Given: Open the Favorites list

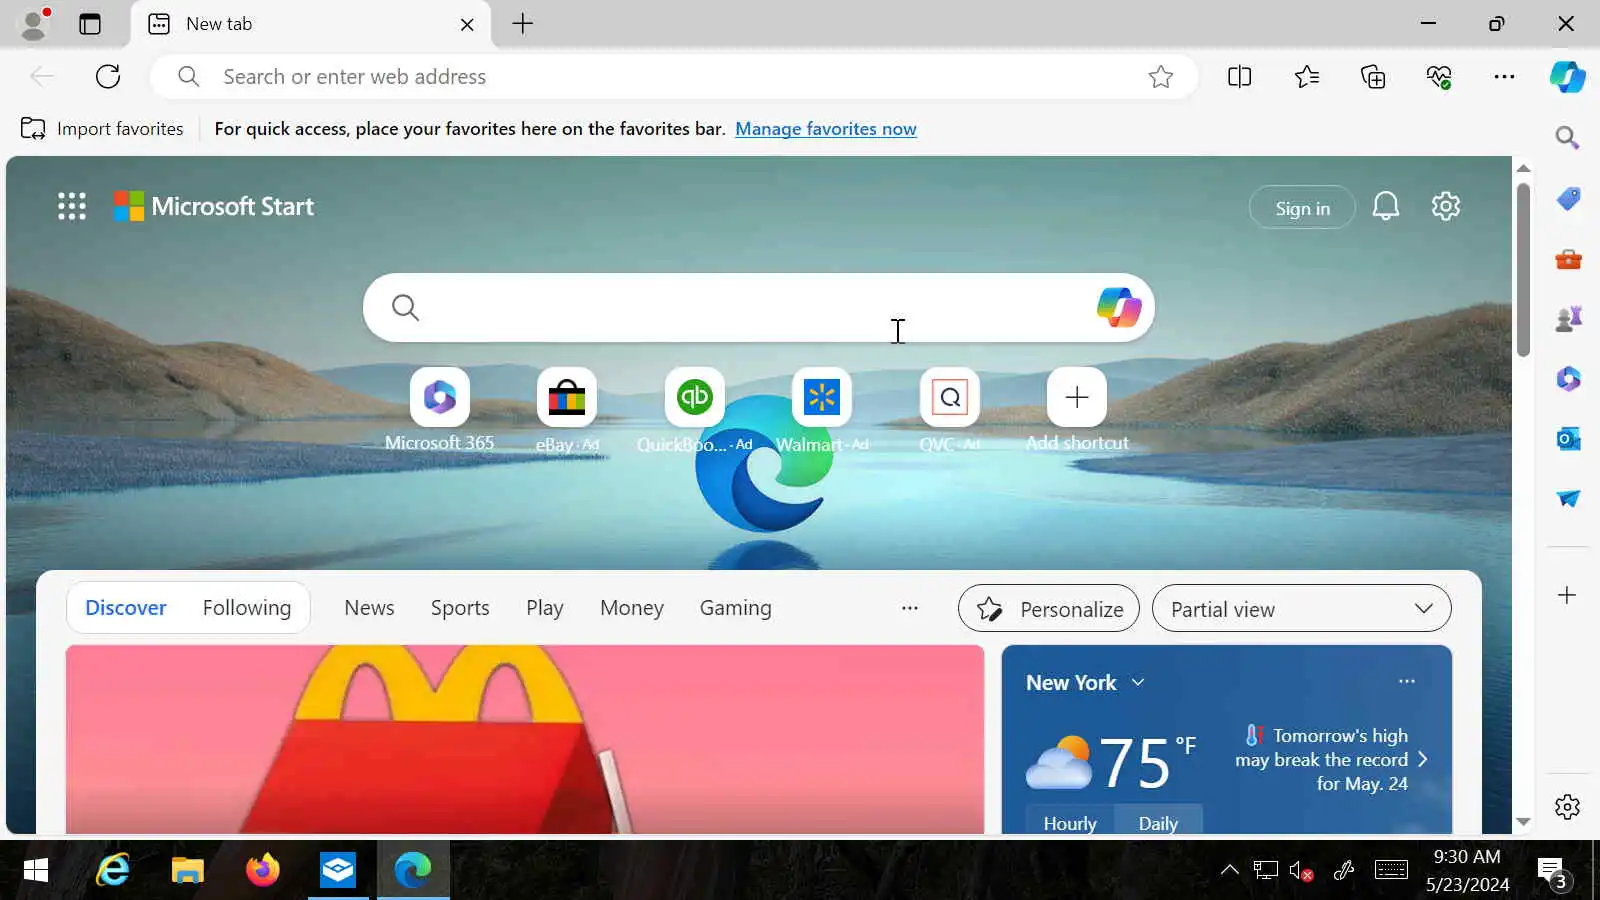Looking at the screenshot, I should pos(1306,77).
